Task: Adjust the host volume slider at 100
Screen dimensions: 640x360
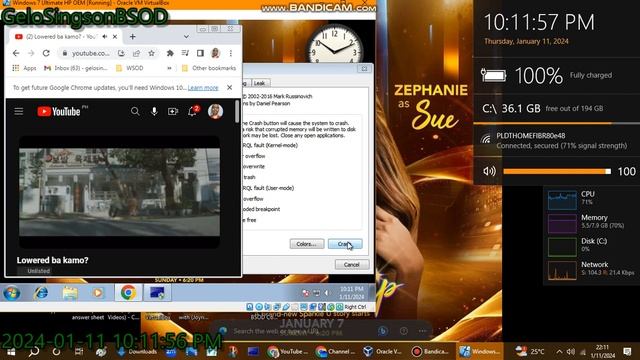Action: (556, 171)
